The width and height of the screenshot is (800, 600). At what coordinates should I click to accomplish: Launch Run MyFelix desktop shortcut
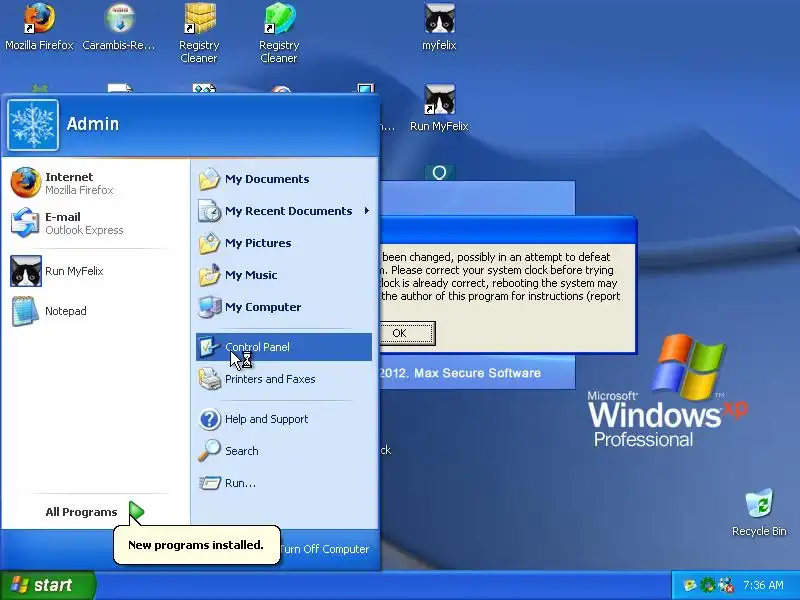439,108
